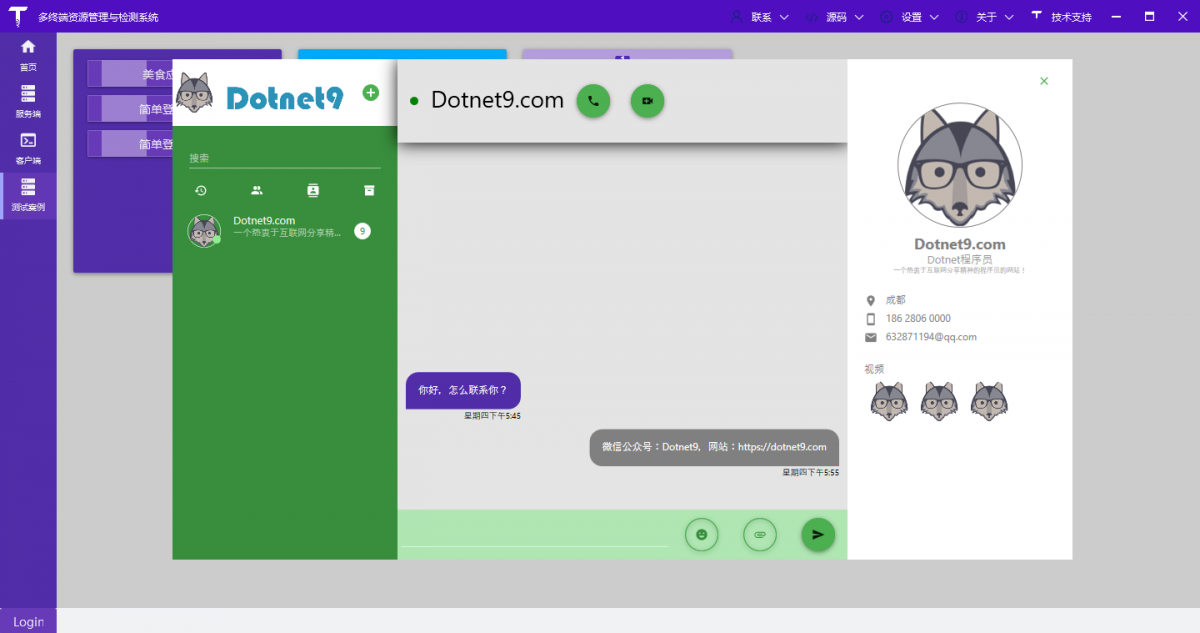The height and width of the screenshot is (633, 1200).
Task: Add a new chat with plus icon
Action: click(x=370, y=93)
